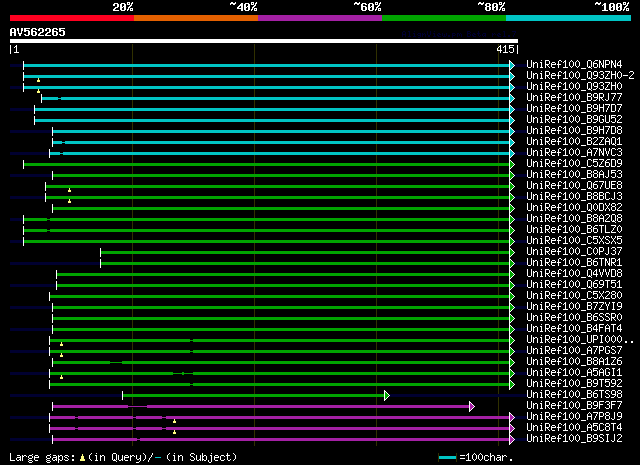640x465 pixels.
Task: Select the UniRef100_B8BCJ3 label
Action: [574, 197]
